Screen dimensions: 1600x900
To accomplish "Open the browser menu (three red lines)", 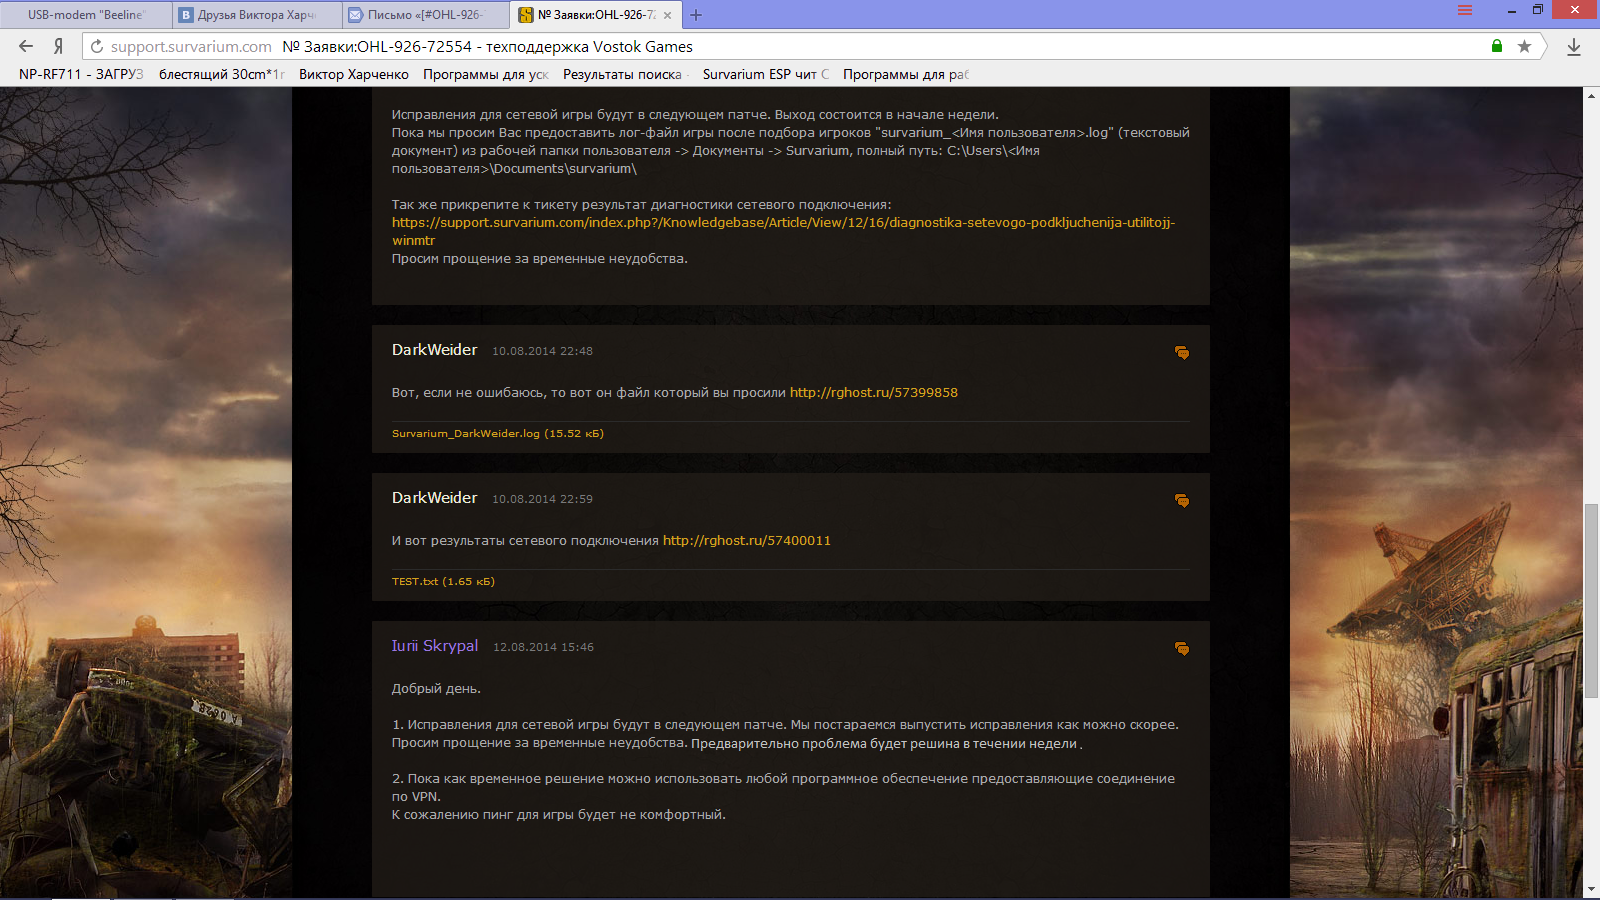I will (1465, 11).
